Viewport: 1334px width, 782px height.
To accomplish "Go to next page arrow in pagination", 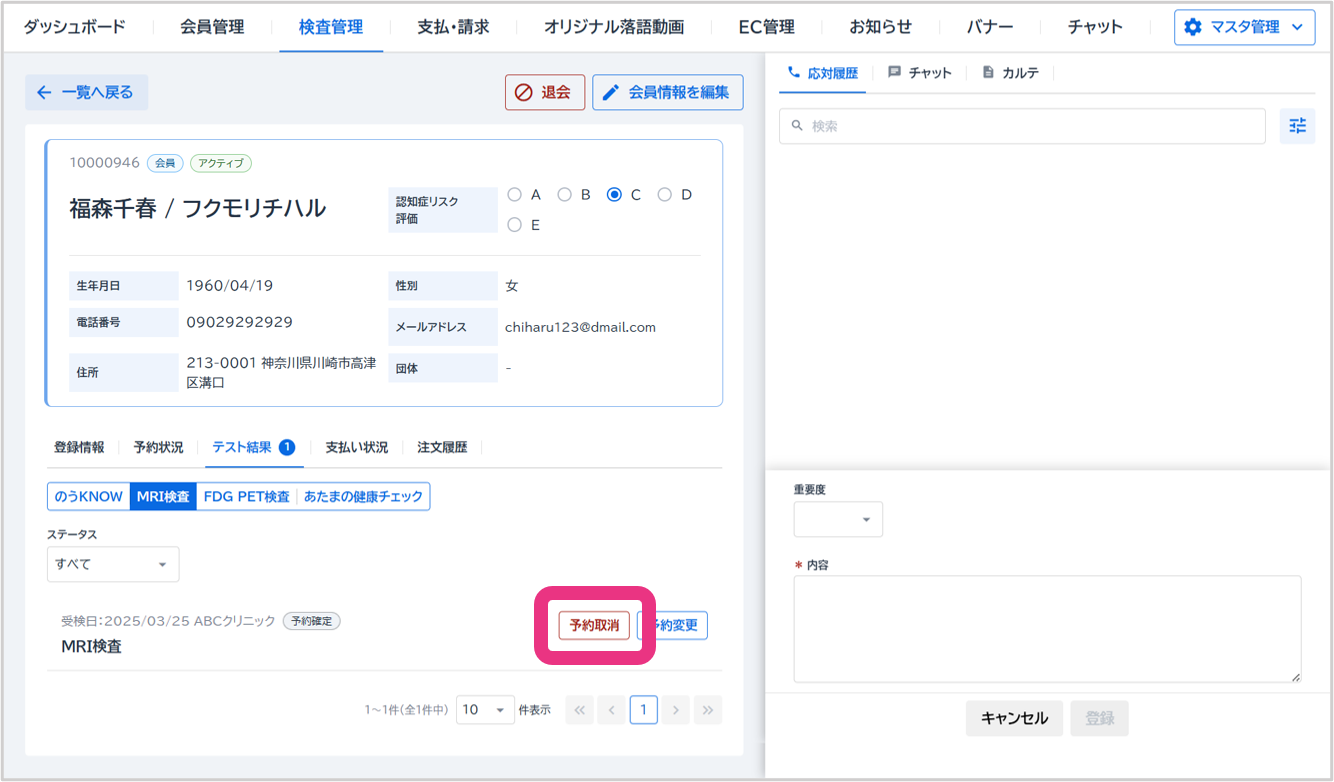I will click(x=676, y=710).
